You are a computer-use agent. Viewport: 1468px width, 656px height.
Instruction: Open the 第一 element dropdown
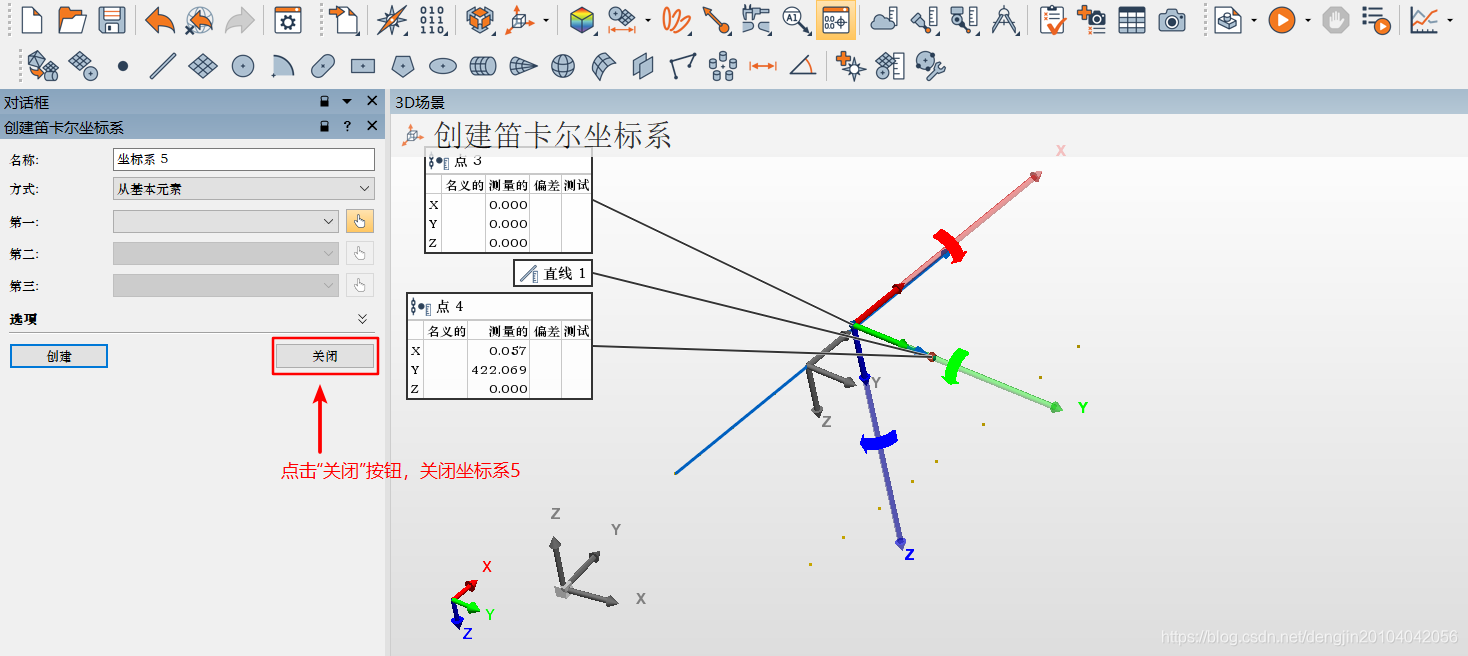(226, 221)
